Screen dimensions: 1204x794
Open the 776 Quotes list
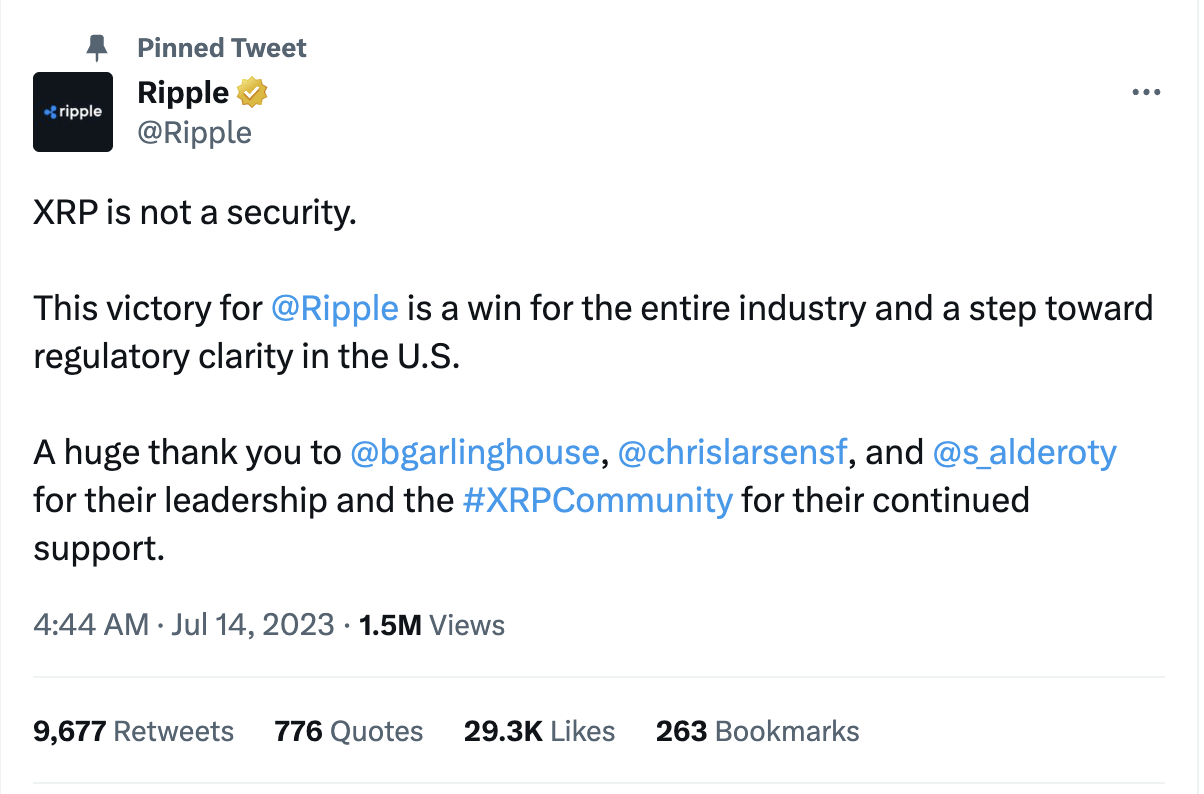tap(349, 731)
